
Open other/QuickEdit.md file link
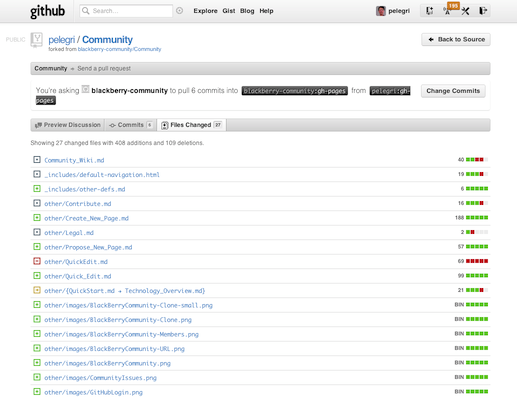76,262
